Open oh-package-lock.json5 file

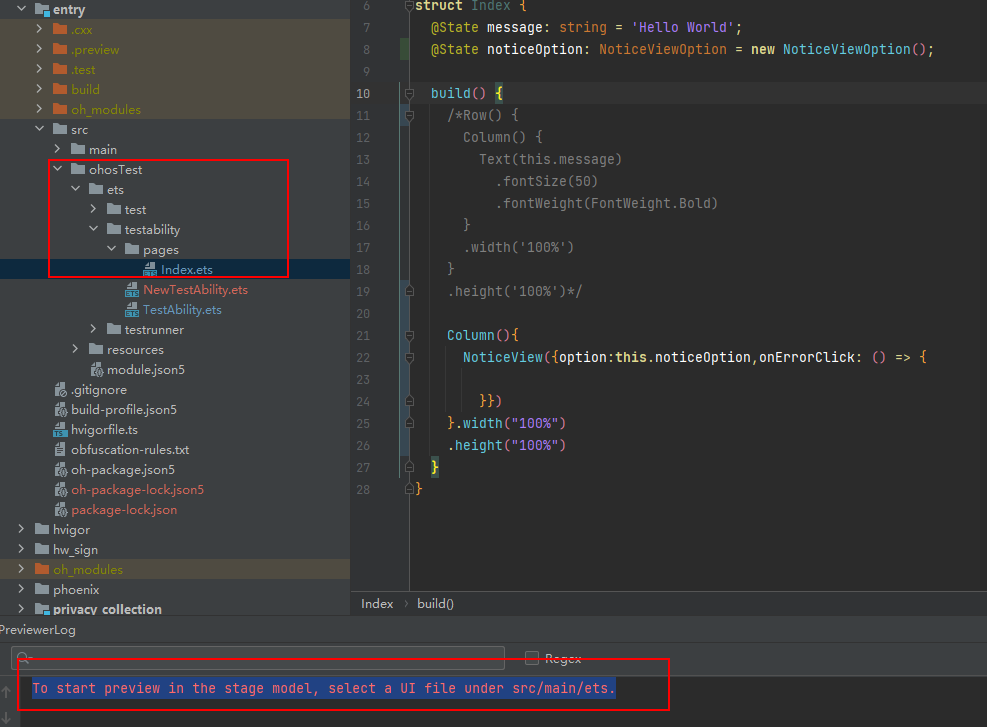(137, 490)
